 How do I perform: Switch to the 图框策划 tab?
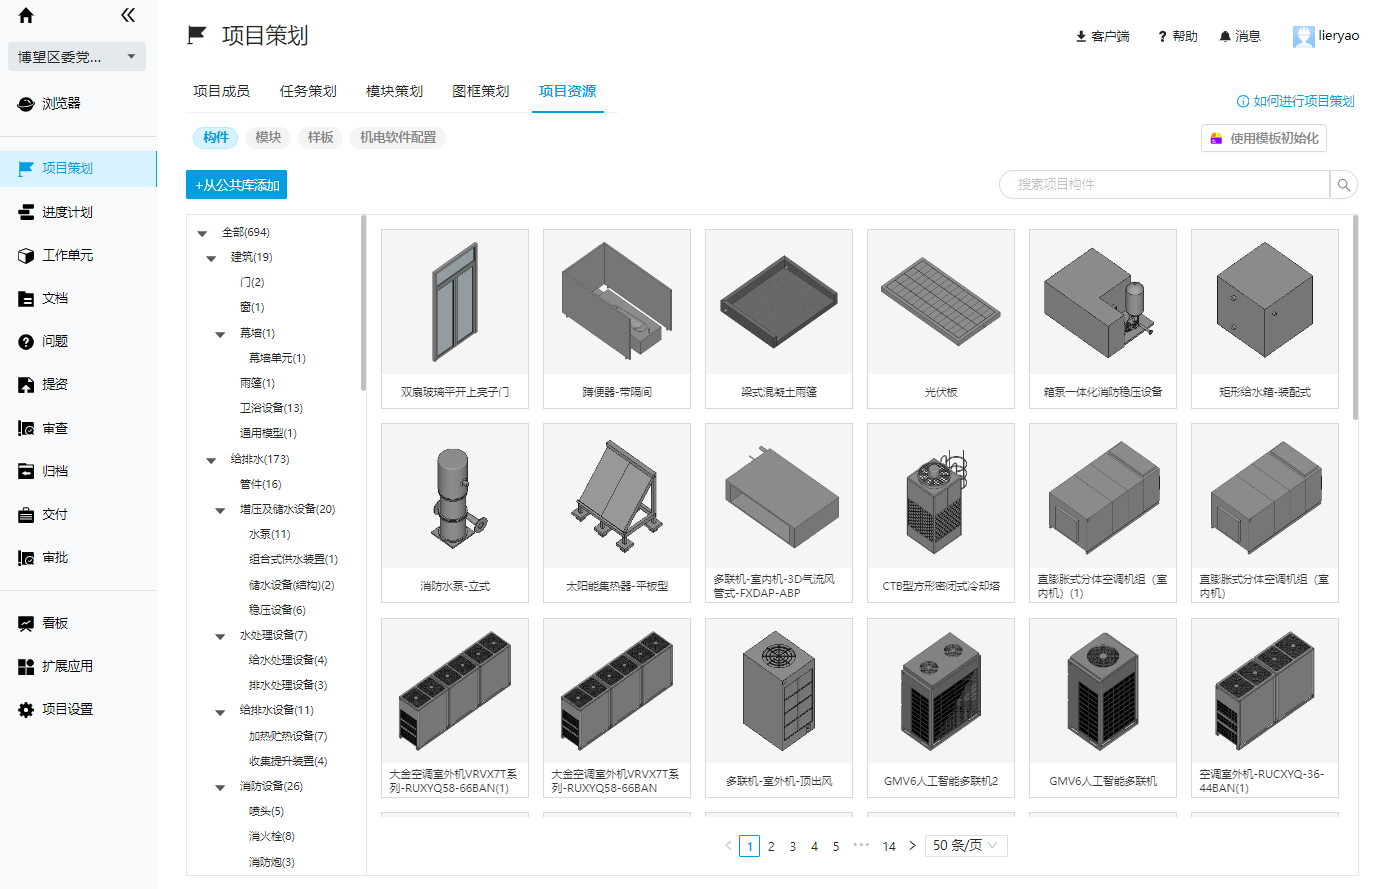(x=481, y=91)
